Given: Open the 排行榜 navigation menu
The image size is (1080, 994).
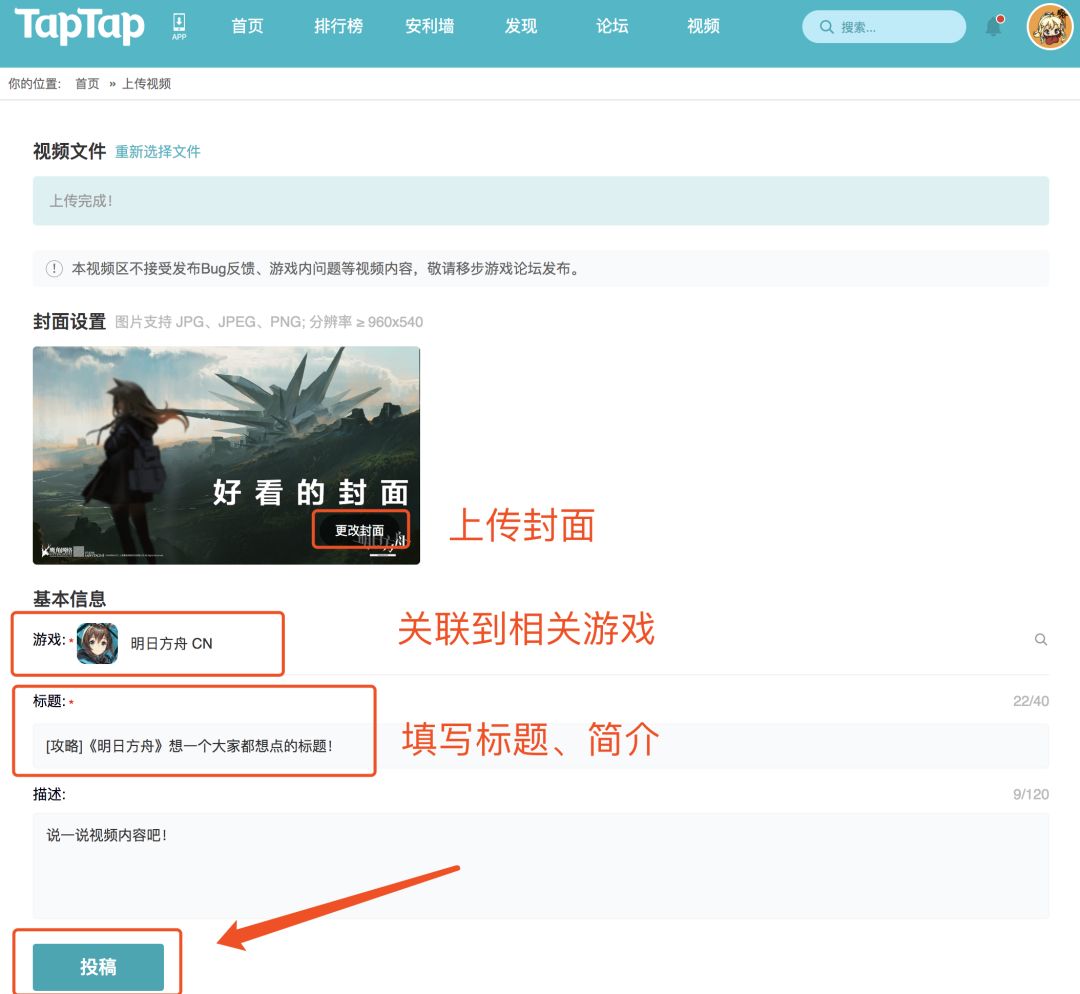Looking at the screenshot, I should (337, 27).
